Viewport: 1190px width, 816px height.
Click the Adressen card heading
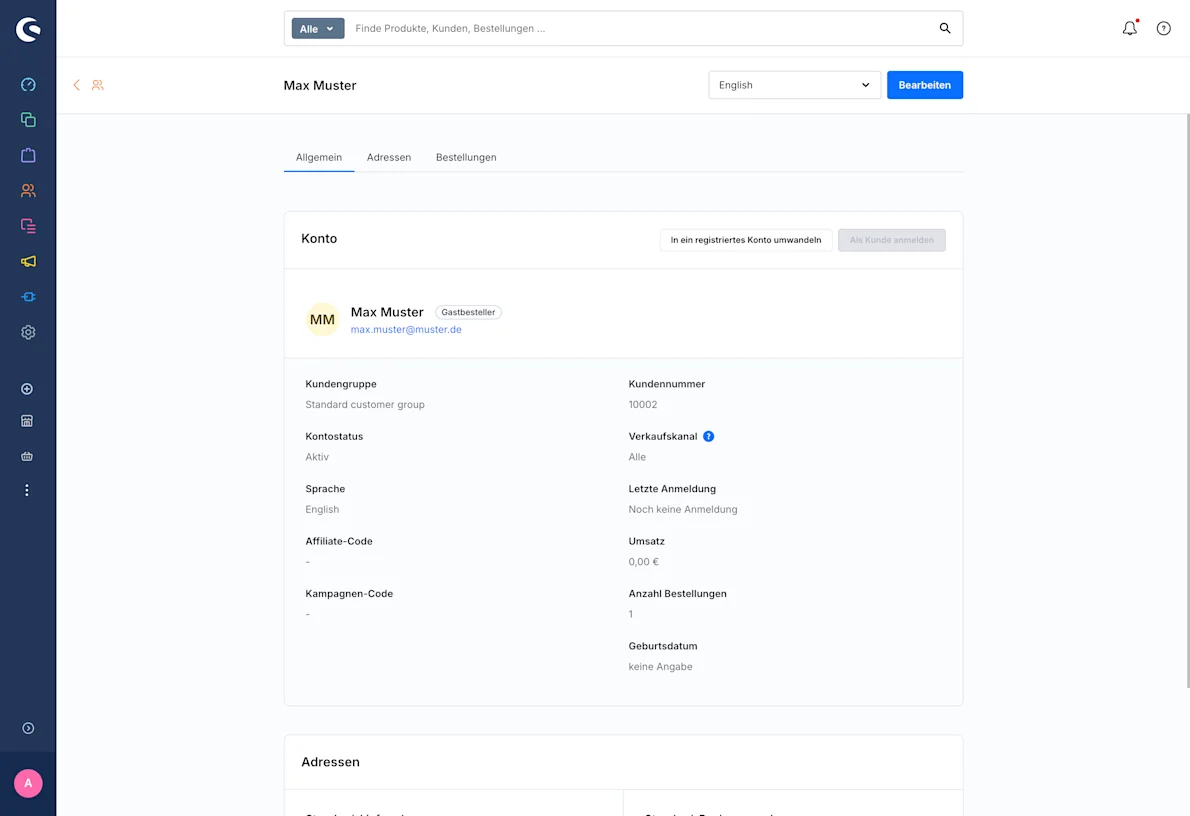pos(330,761)
